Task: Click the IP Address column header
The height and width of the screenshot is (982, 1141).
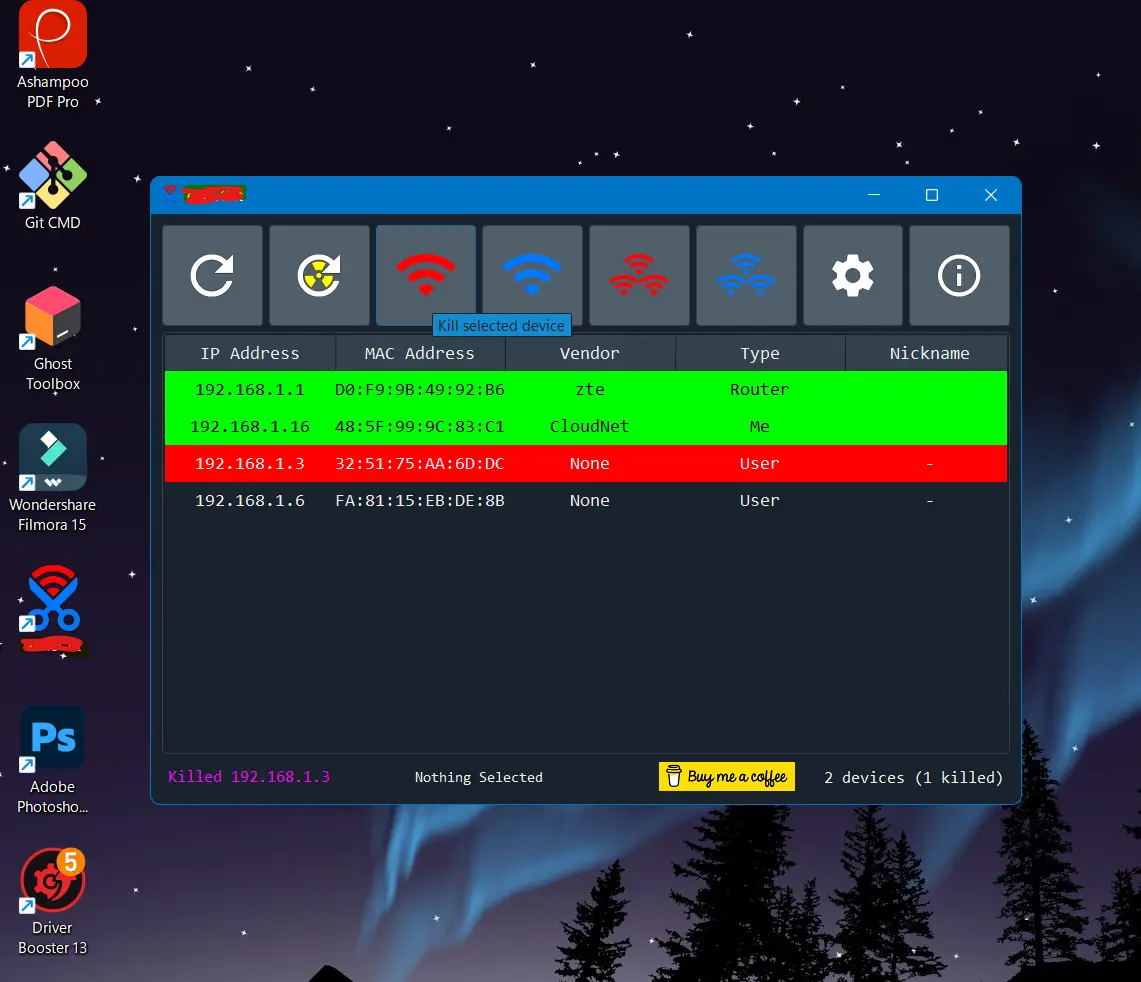Action: coord(250,353)
